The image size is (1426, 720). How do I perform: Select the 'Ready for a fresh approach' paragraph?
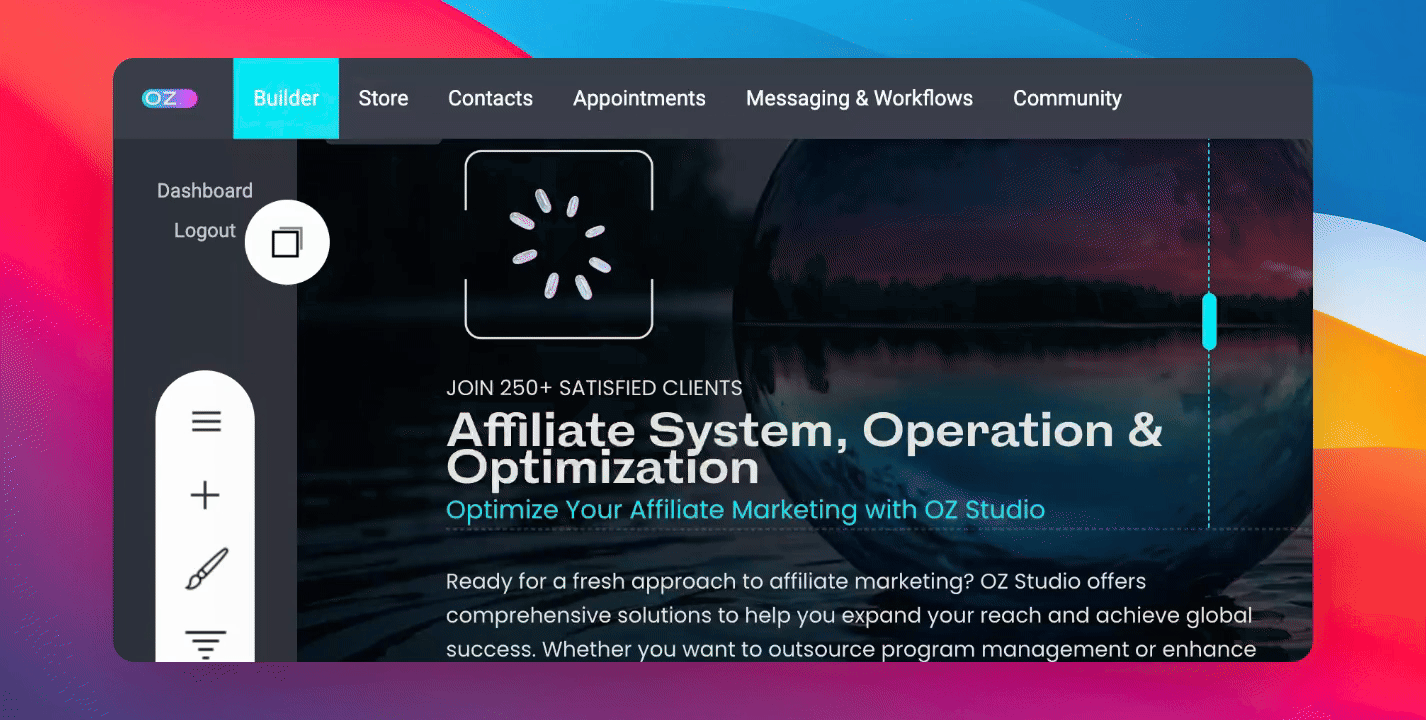click(851, 615)
